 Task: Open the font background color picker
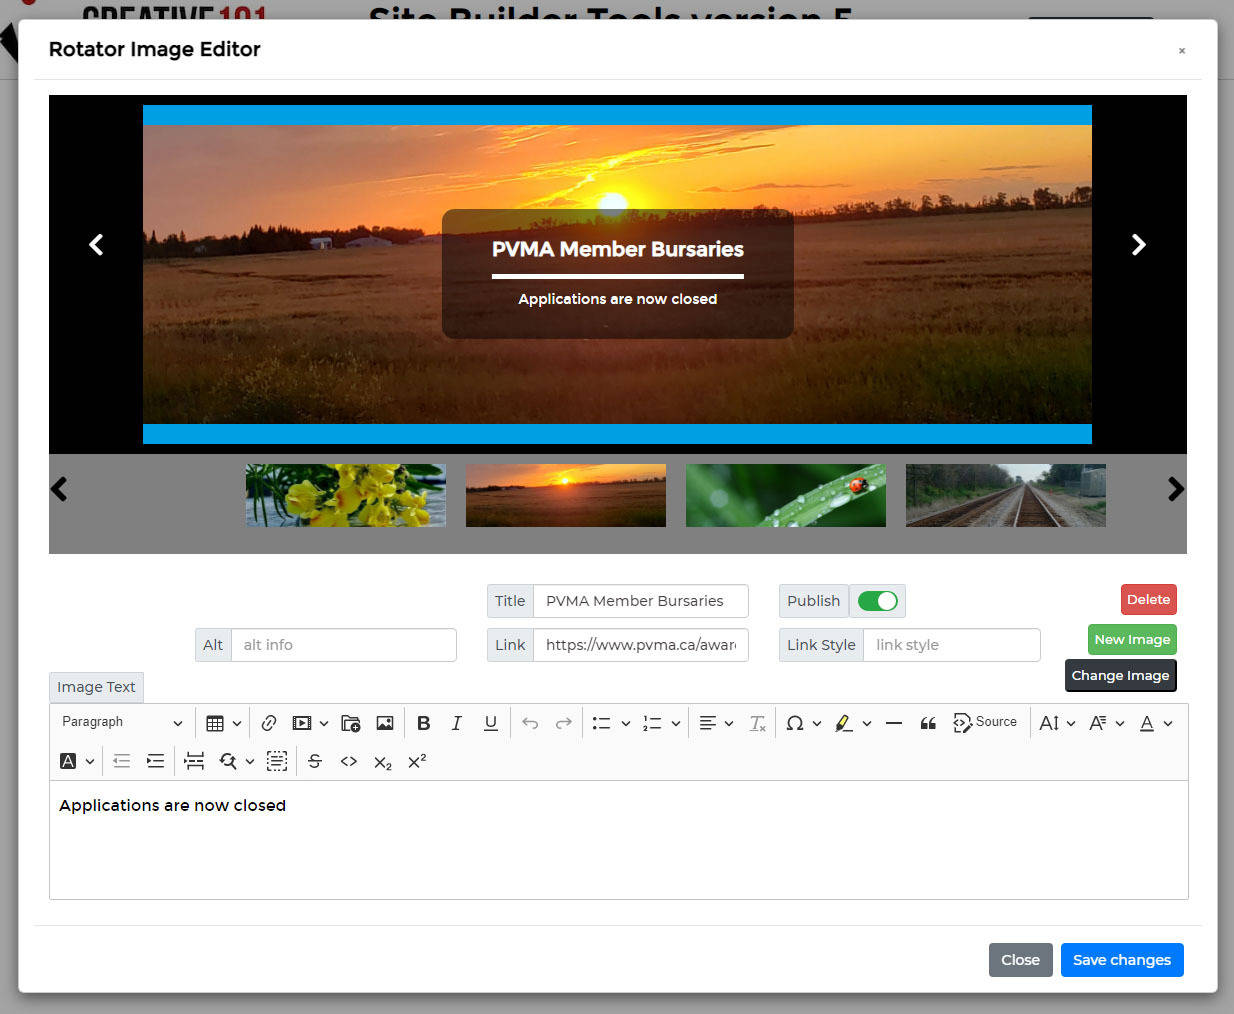[x=77, y=761]
